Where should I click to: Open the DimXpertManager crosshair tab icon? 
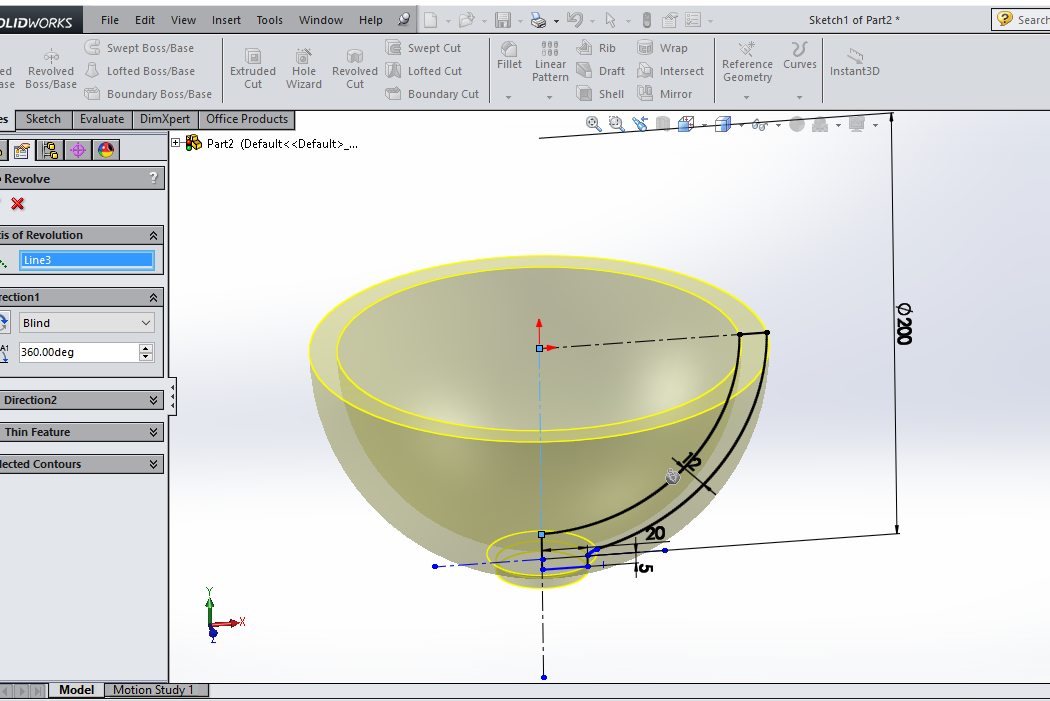(x=78, y=150)
